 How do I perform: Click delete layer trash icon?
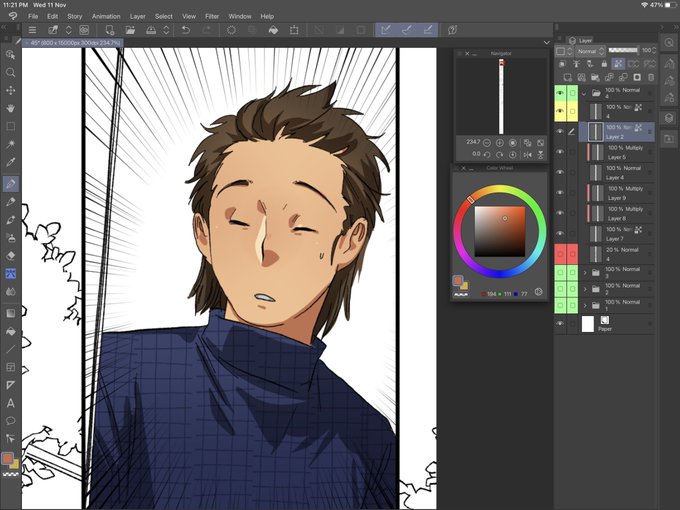pos(651,77)
